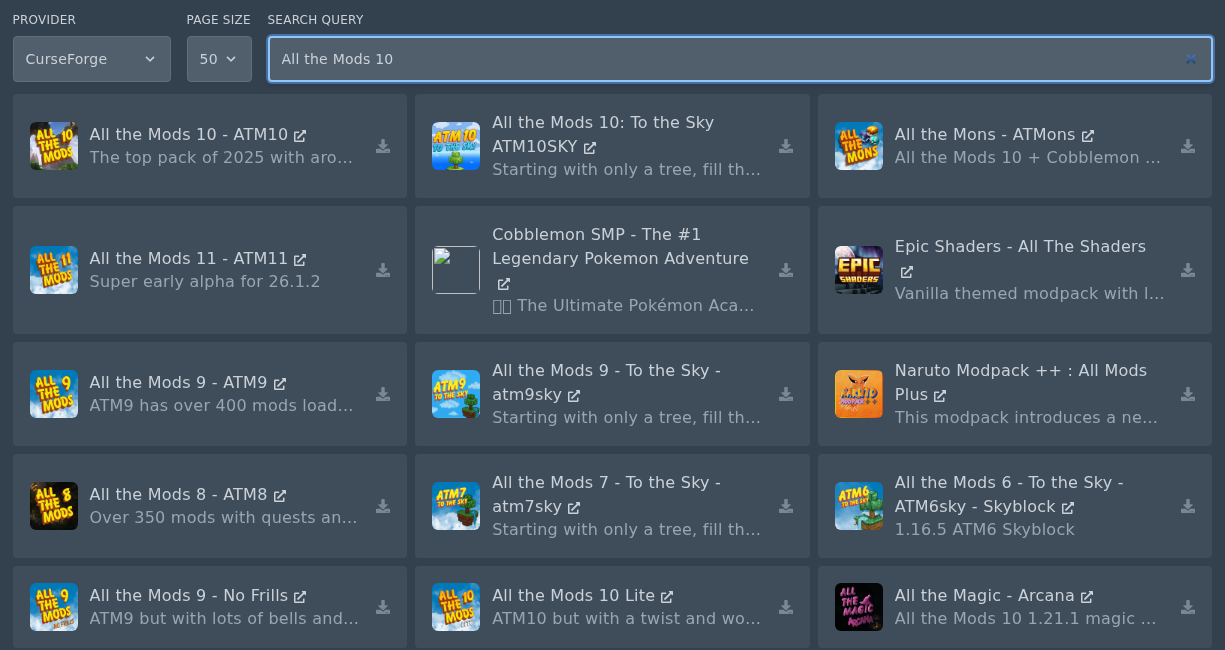Click the Epic Shaders thumbnail

(859, 270)
